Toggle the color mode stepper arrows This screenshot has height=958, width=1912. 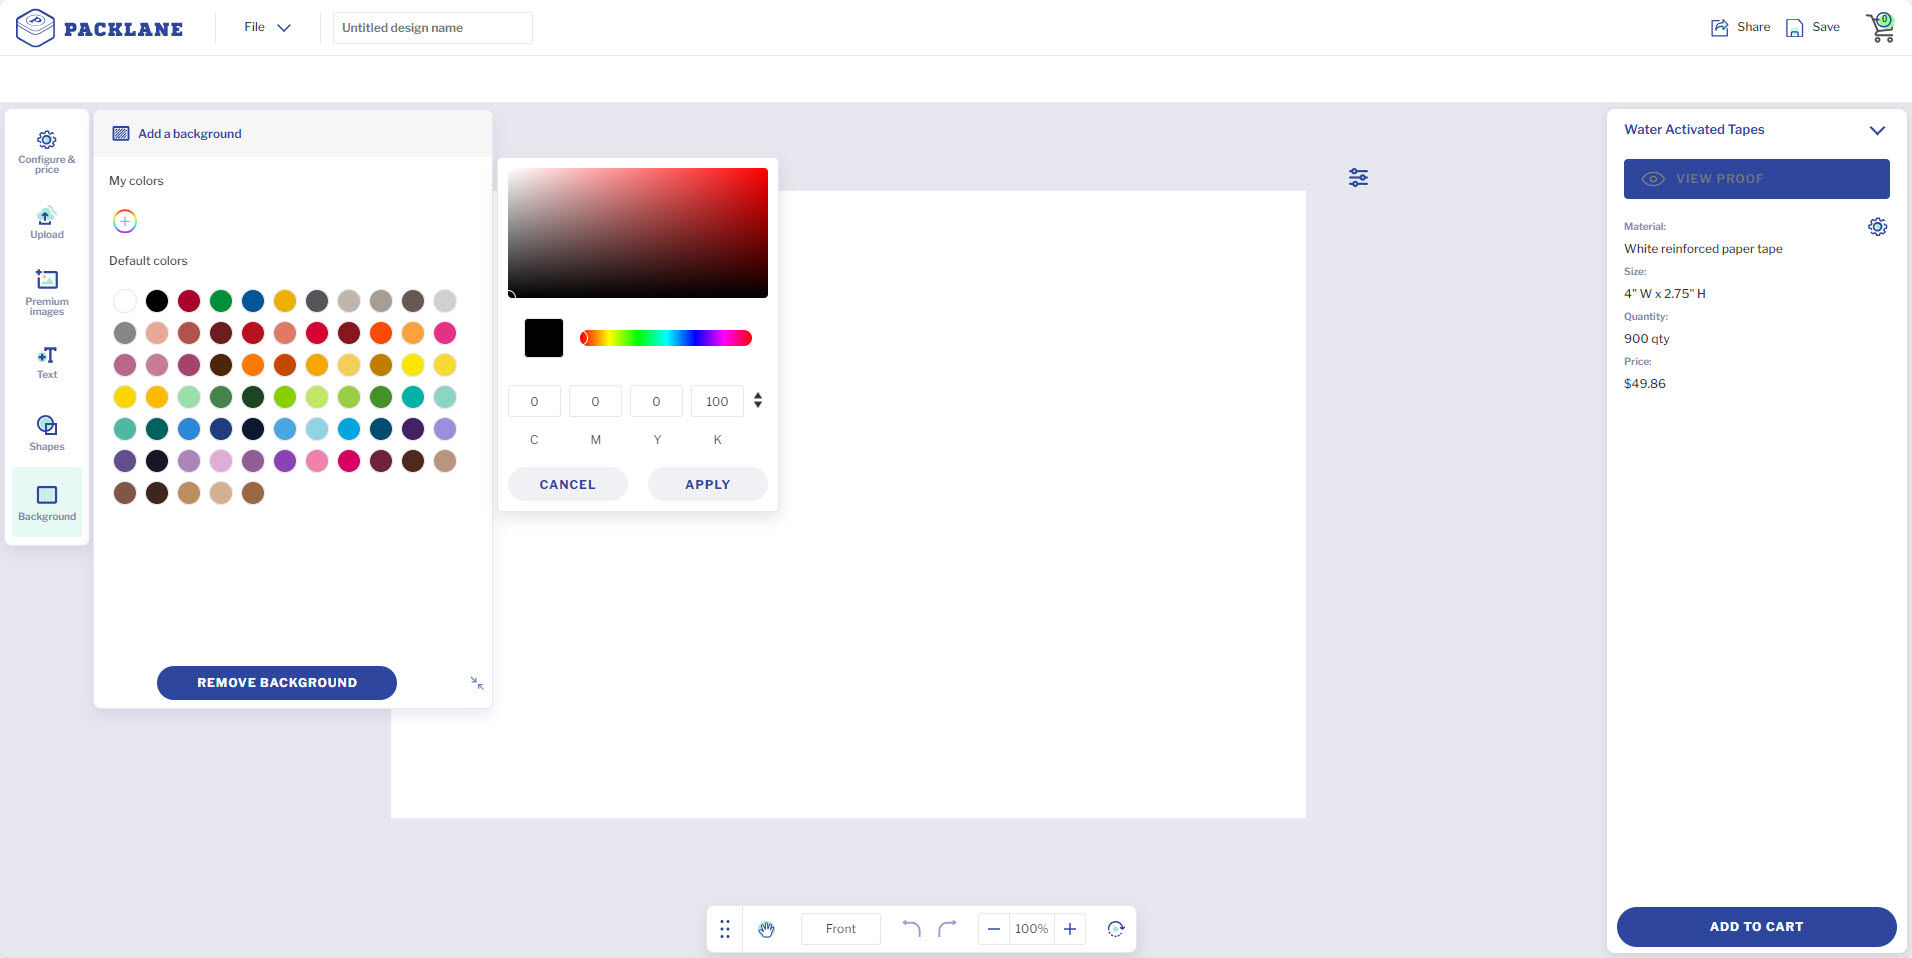point(758,400)
